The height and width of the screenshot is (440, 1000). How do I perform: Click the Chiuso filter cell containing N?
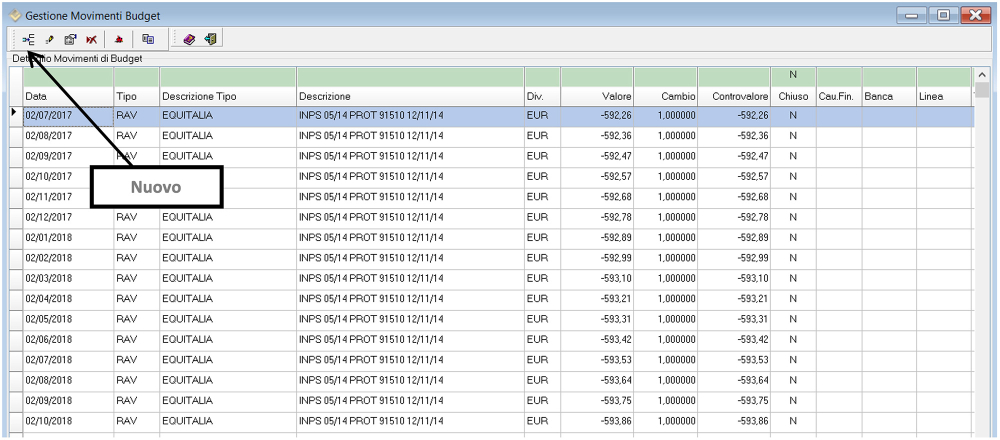point(792,76)
